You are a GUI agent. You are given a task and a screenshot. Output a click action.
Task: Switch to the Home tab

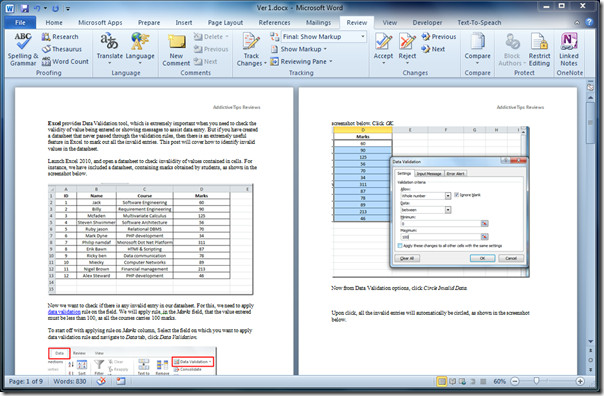coord(54,22)
